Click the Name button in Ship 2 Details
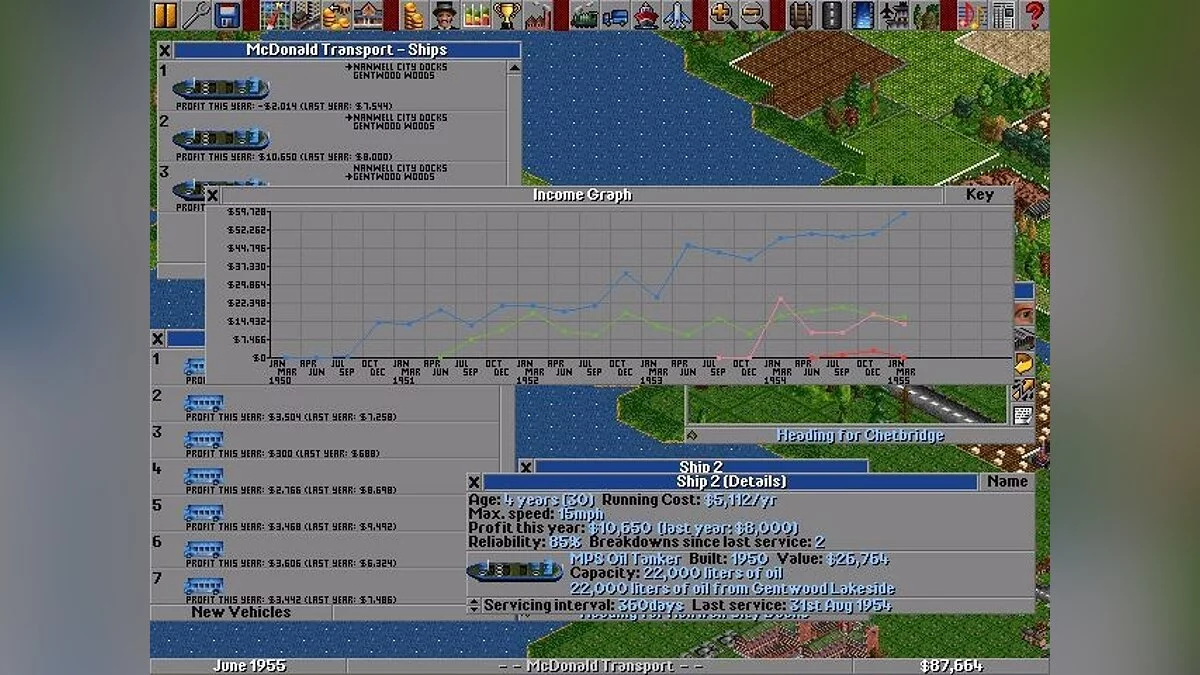This screenshot has width=1200, height=675. (1007, 482)
